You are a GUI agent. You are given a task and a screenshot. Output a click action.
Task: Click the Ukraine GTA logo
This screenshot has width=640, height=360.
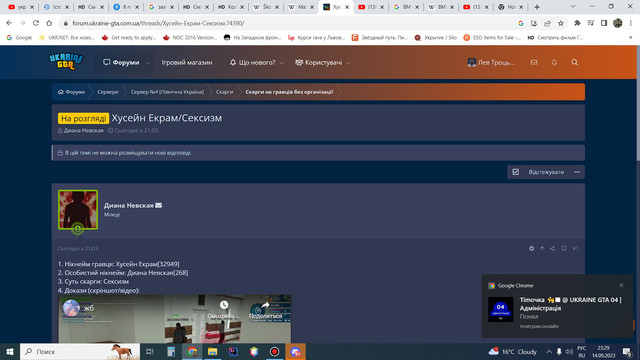coord(66,62)
